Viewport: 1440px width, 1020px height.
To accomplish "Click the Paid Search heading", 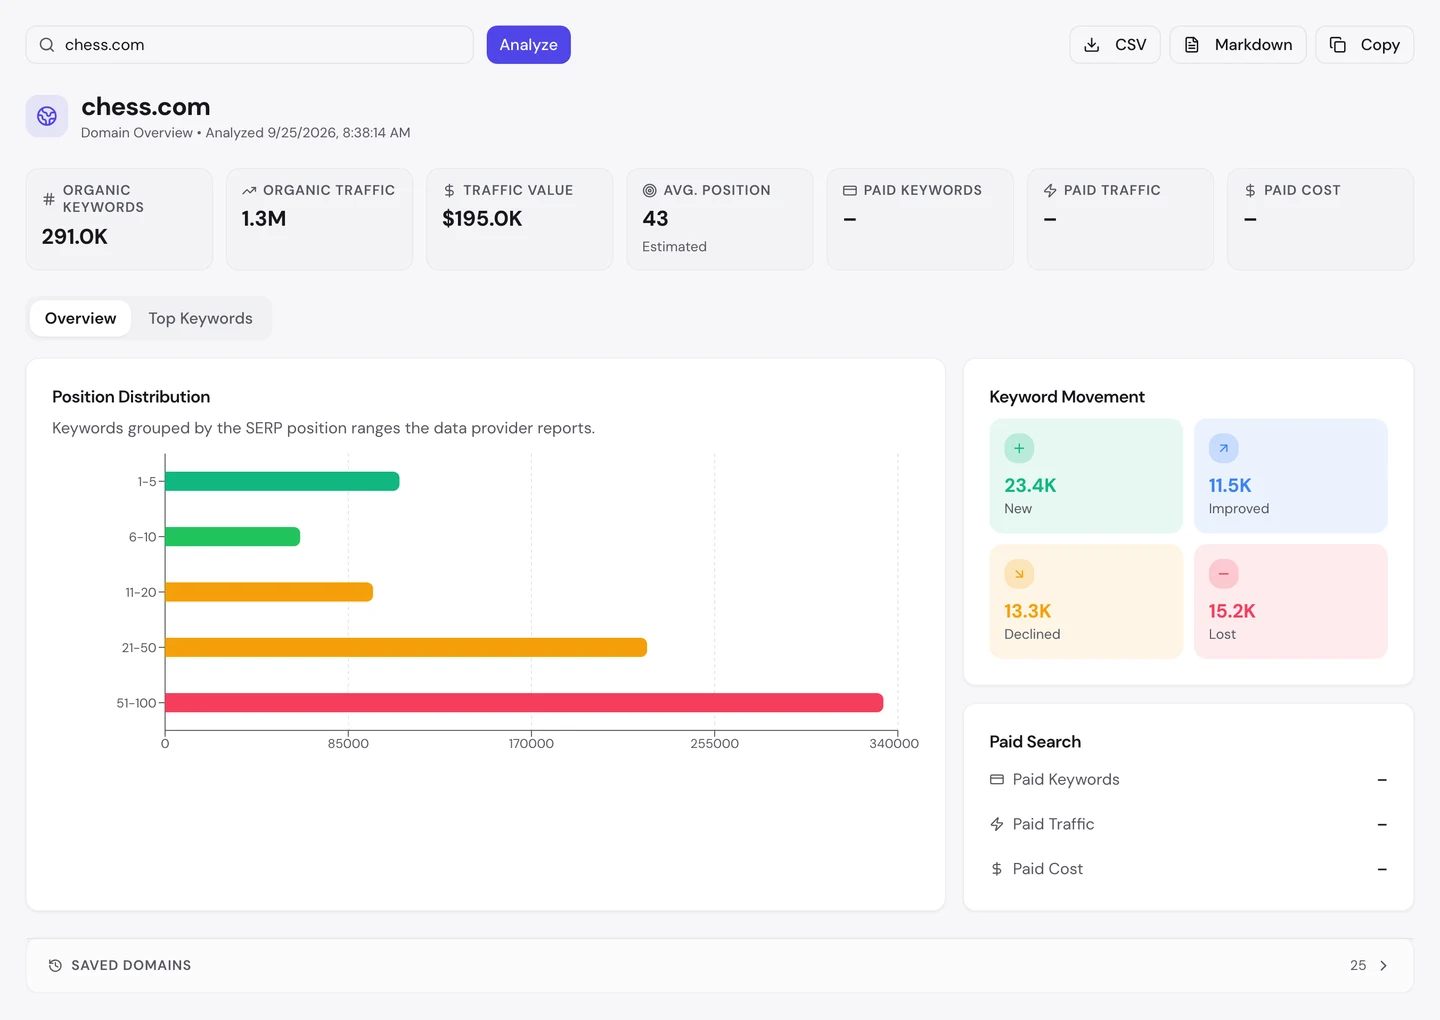I will (x=1035, y=742).
